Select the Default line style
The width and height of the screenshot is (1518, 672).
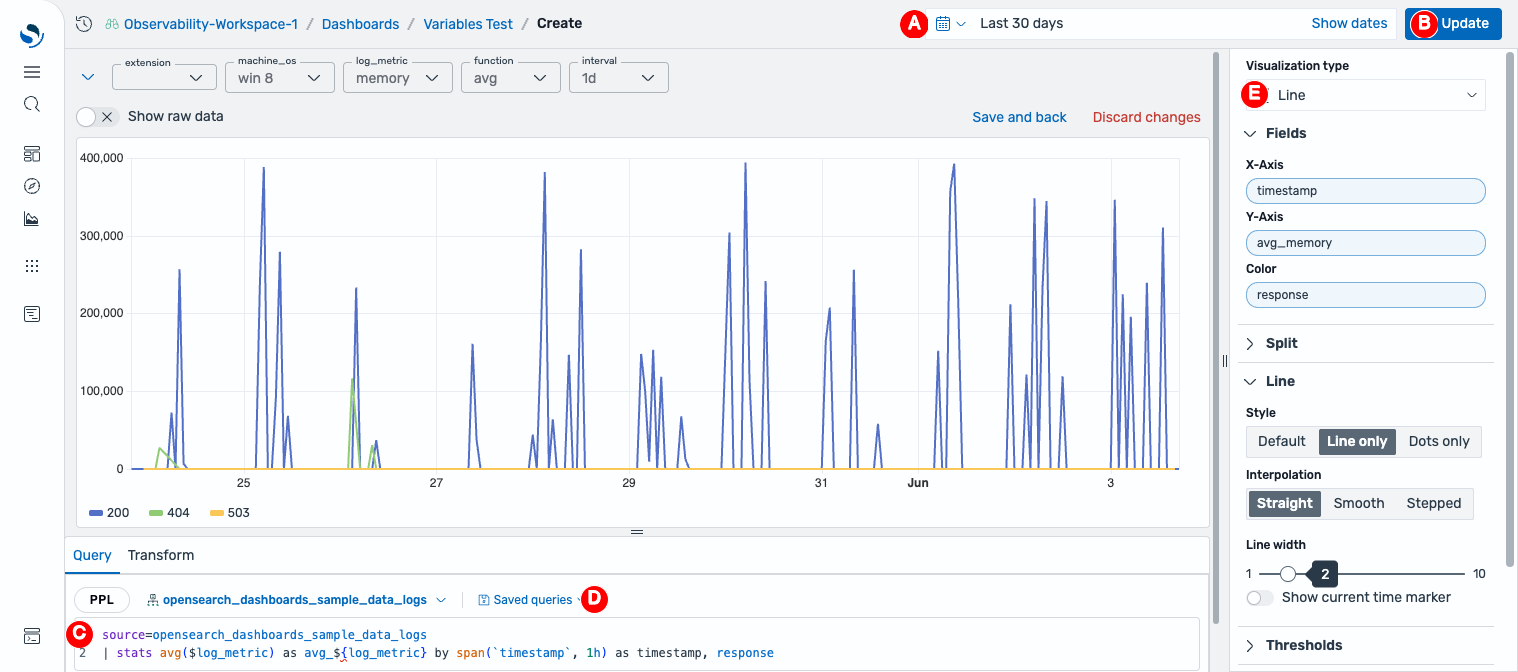coord(1282,441)
